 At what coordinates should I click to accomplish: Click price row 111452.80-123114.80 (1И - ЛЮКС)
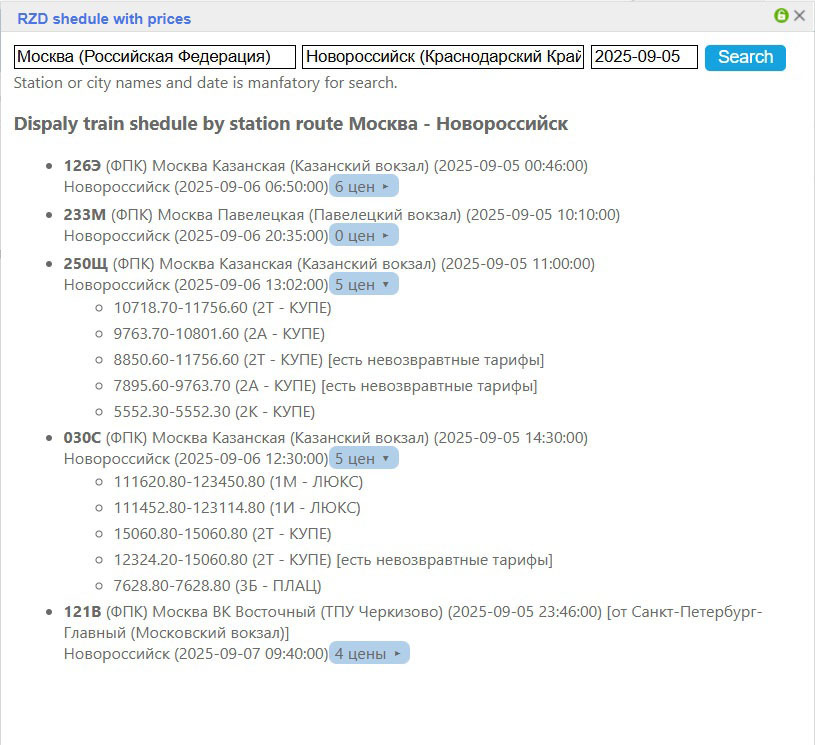click(237, 508)
